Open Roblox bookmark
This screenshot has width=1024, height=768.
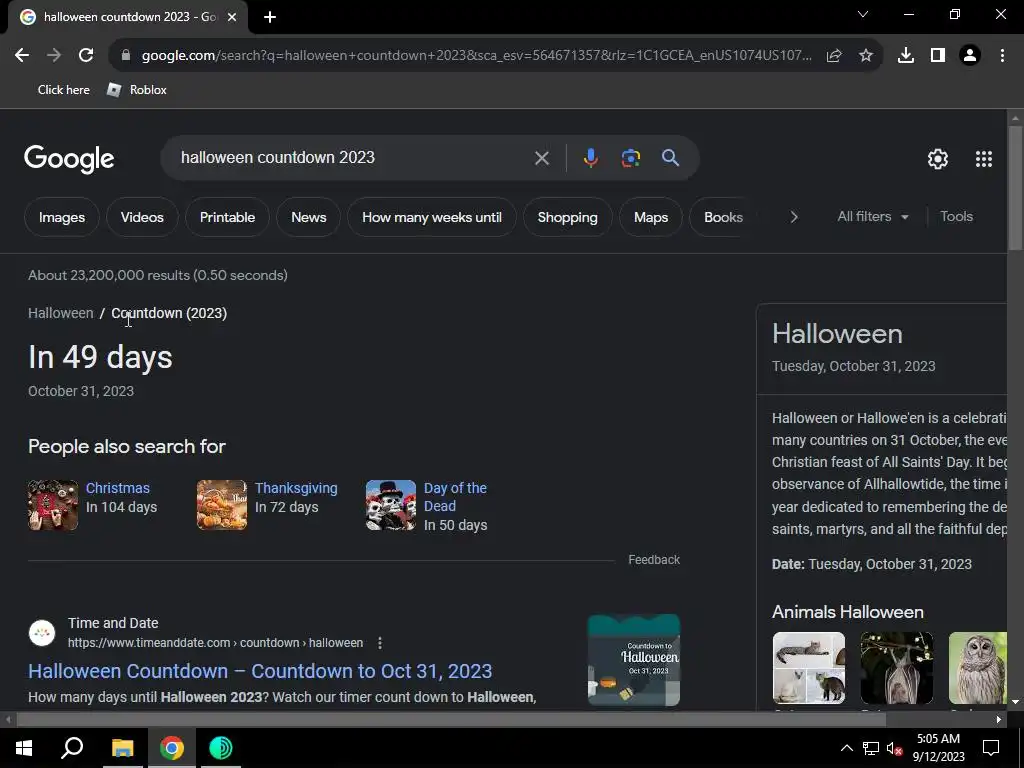click(137, 90)
